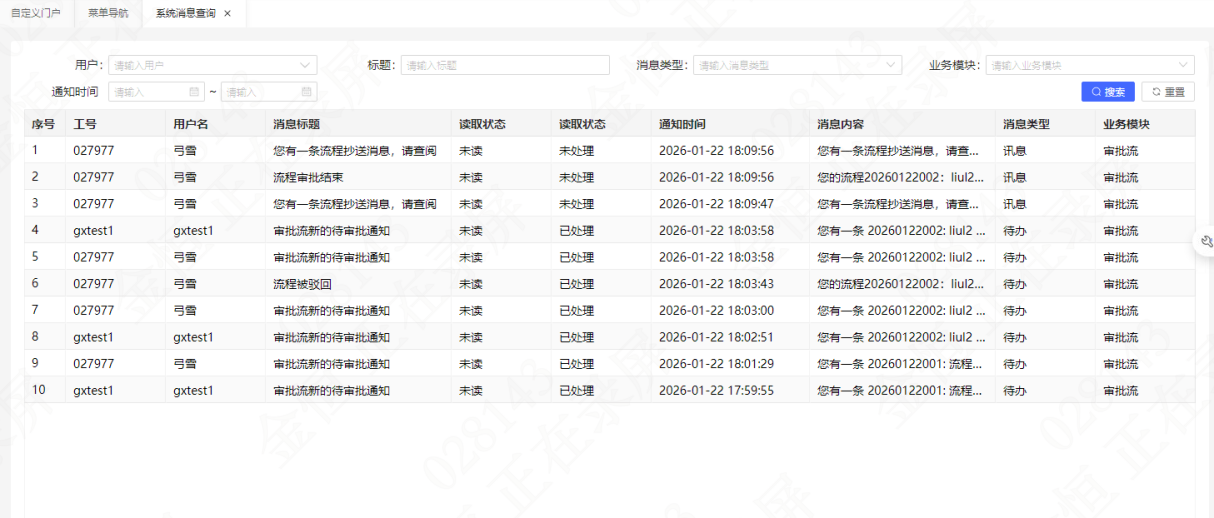Click the 重置 button
The width and height of the screenshot is (1214, 518).
point(1168,92)
